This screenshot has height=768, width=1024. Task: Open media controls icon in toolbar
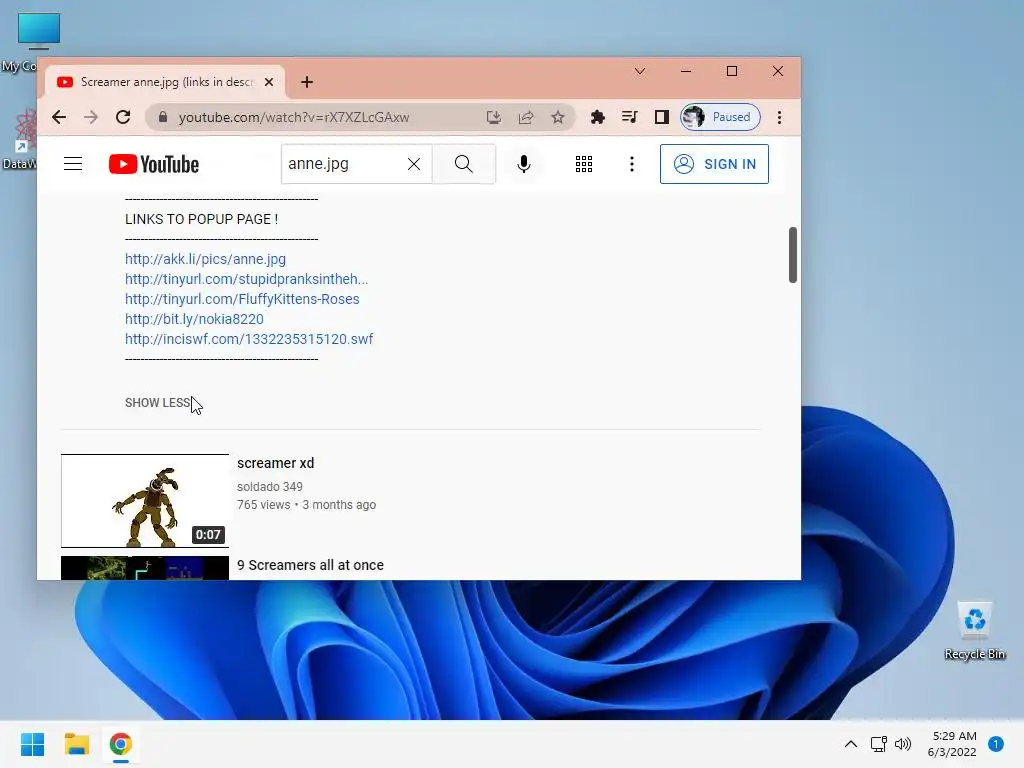[x=630, y=117]
